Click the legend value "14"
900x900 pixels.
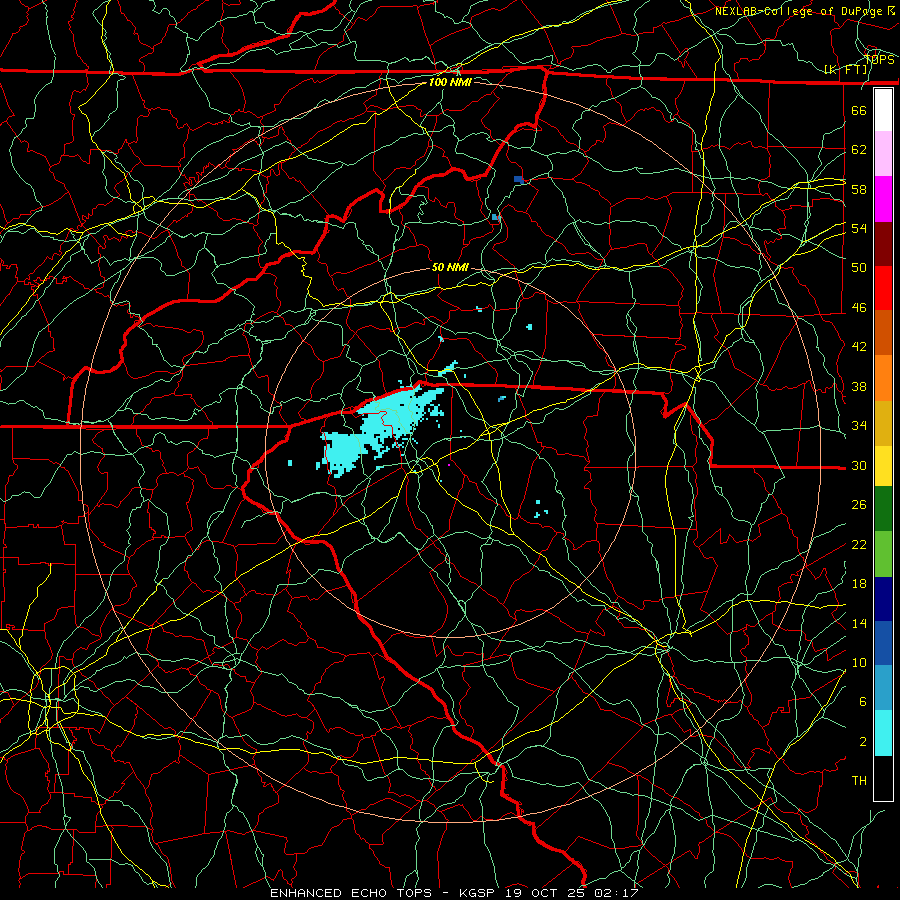point(859,623)
